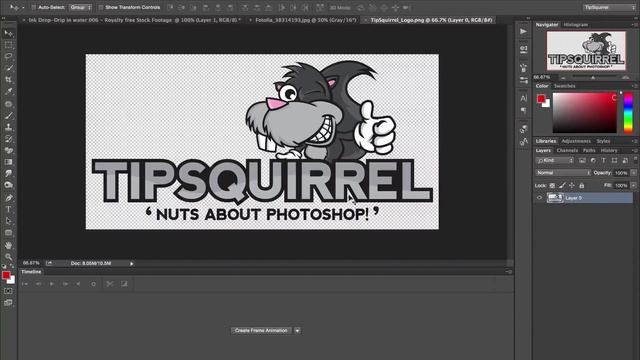Click Create Frame Animation button

click(261, 331)
